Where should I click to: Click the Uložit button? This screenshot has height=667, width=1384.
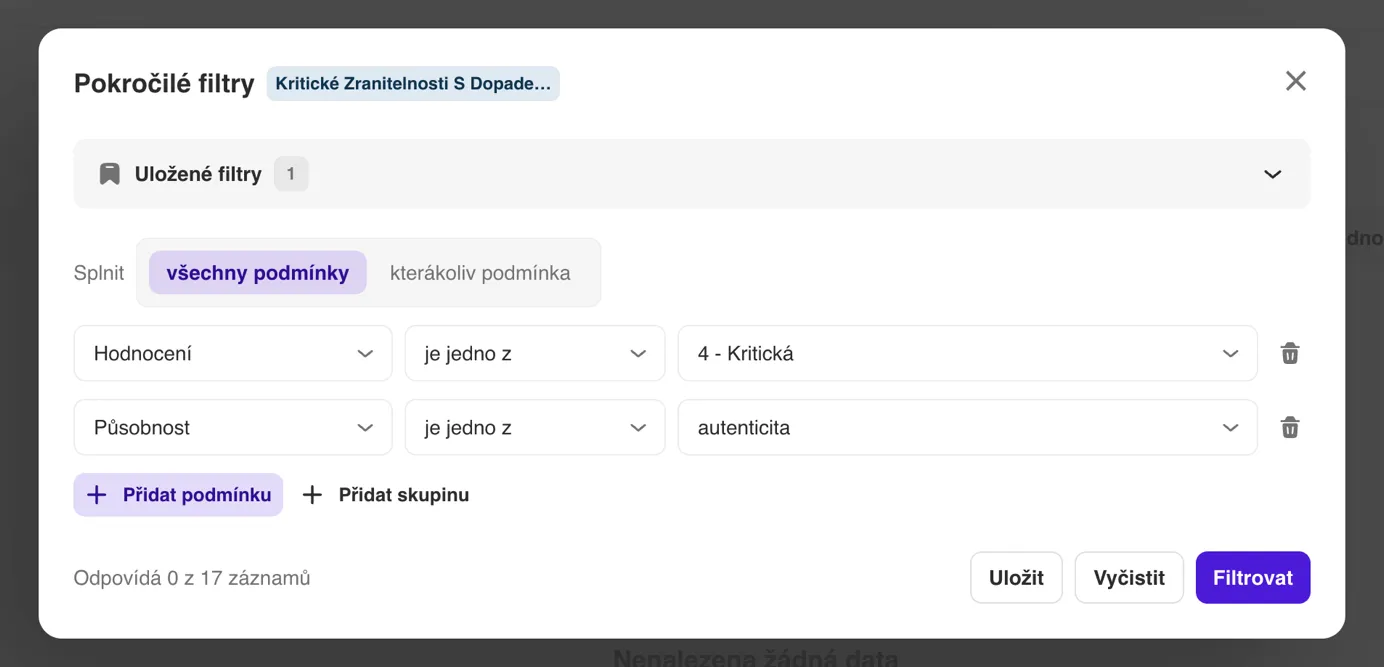1016,578
